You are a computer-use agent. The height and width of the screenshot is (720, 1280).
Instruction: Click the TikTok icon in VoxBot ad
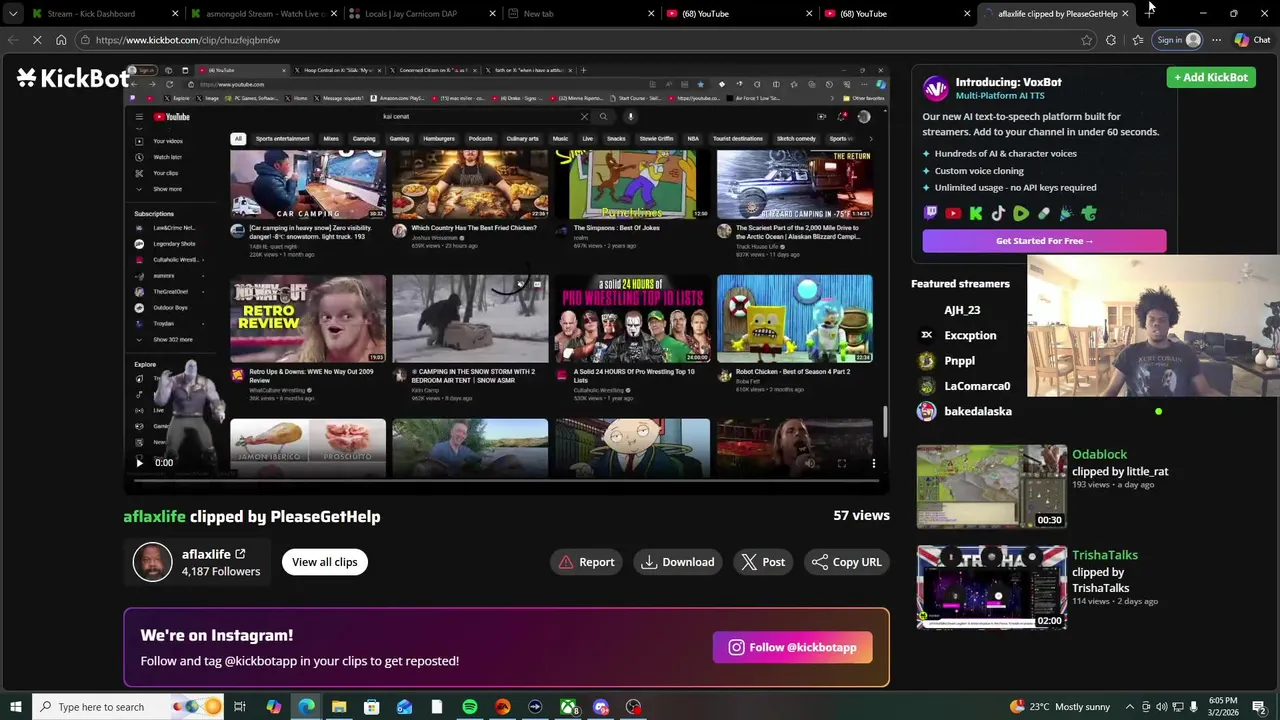click(x=998, y=213)
